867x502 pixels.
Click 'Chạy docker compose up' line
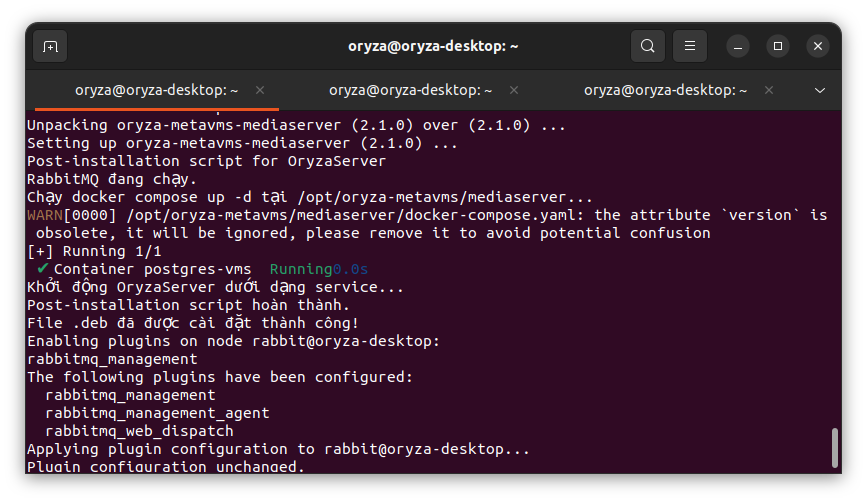tap(310, 197)
